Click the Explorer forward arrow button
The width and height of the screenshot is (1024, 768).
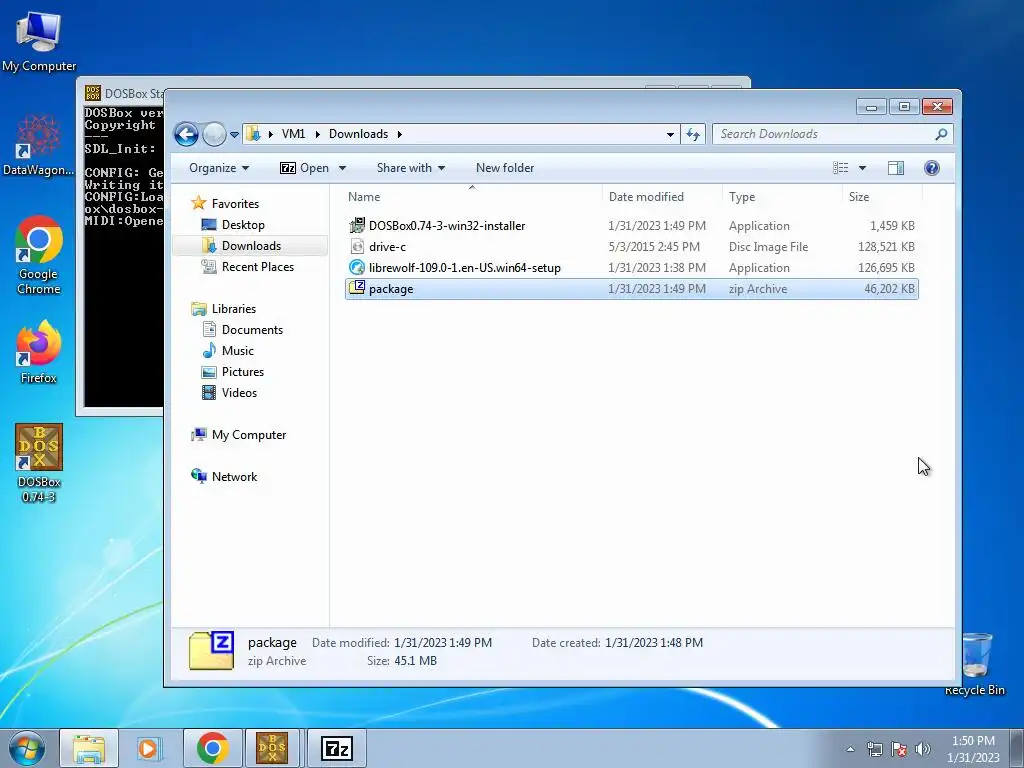pos(214,135)
